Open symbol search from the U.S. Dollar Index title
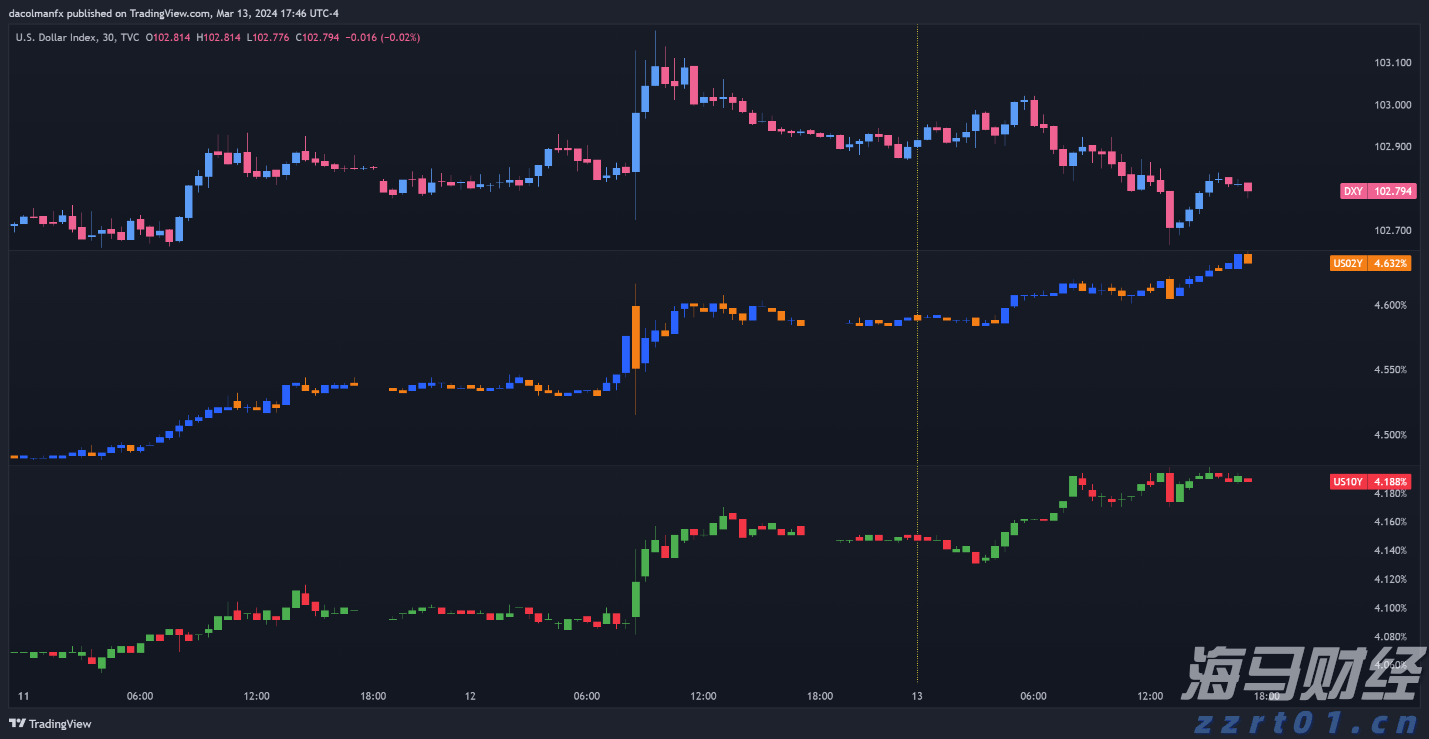The height and width of the screenshot is (739, 1429). 55,37
